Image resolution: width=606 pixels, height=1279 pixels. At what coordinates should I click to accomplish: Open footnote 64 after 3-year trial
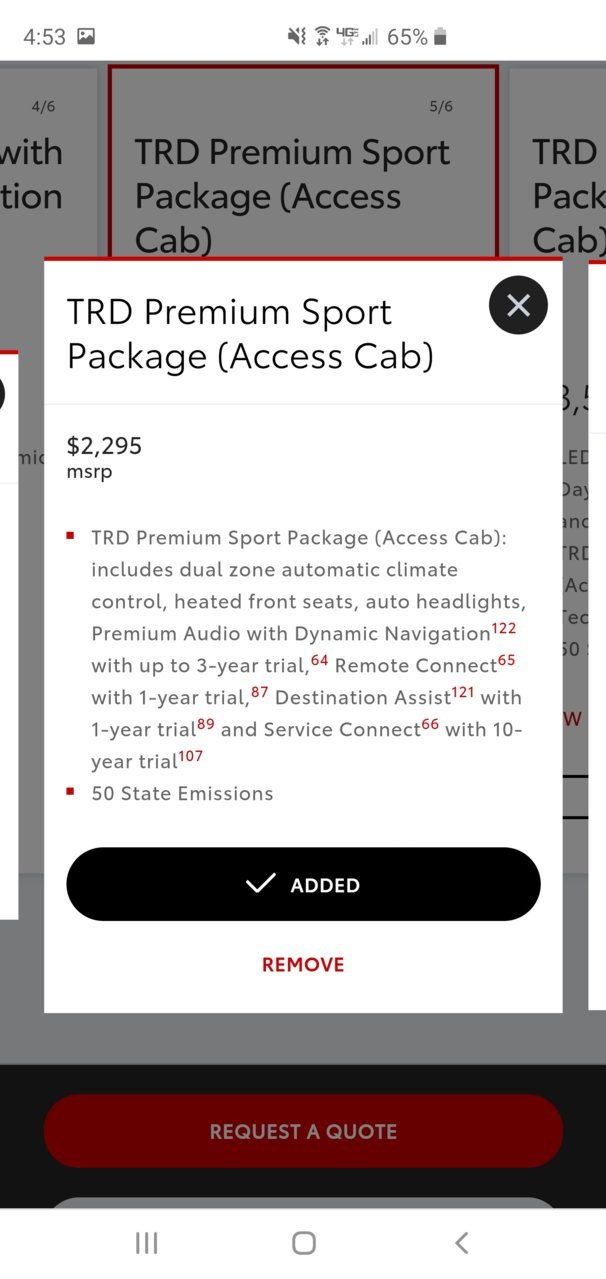(320, 660)
